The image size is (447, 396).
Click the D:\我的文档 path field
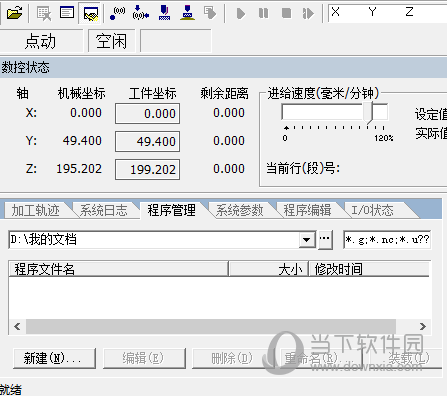(x=154, y=239)
